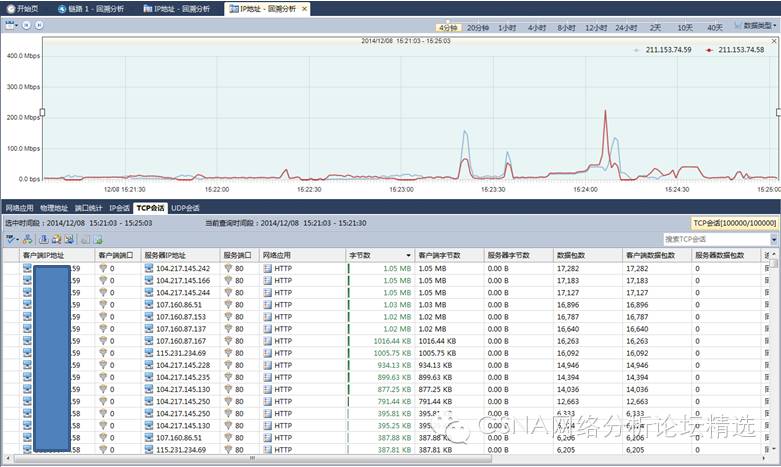
Task: Click the play button in chart toolbar
Action: click(x=38, y=25)
